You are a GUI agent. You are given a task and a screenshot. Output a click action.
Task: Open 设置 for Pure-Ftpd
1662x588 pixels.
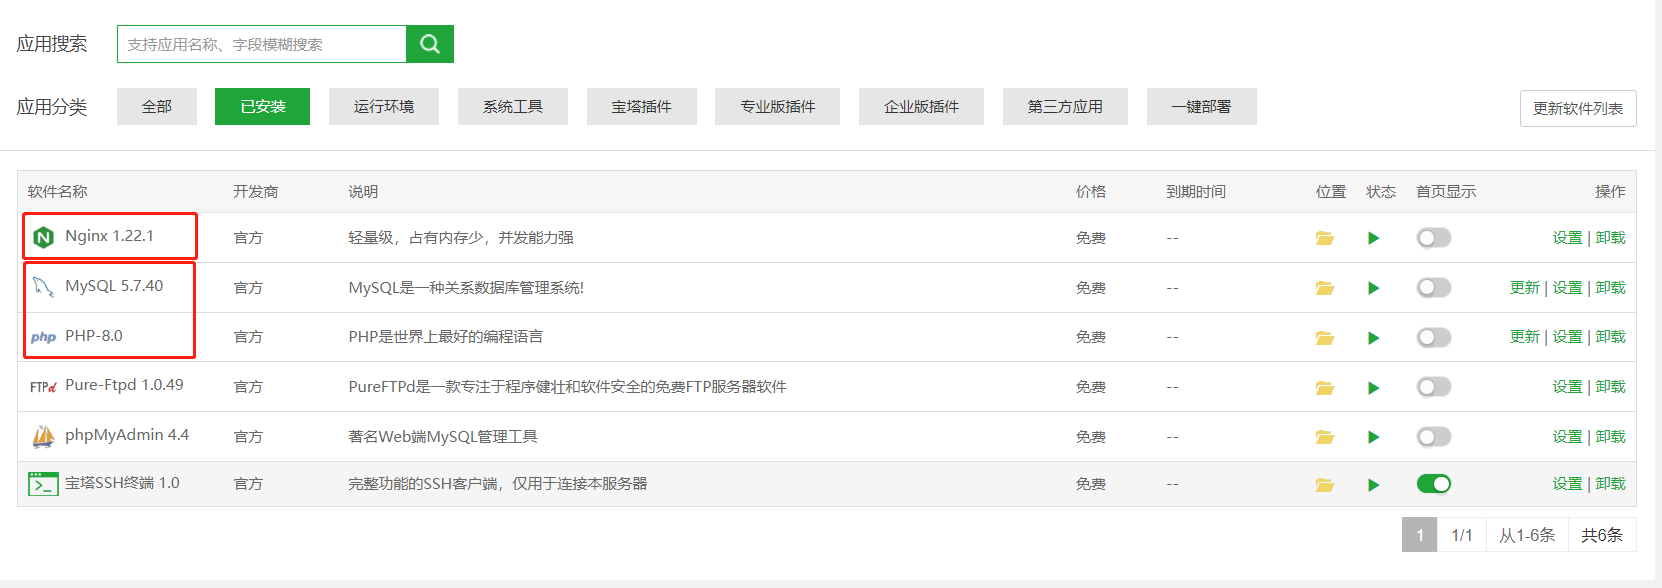(x=1567, y=387)
